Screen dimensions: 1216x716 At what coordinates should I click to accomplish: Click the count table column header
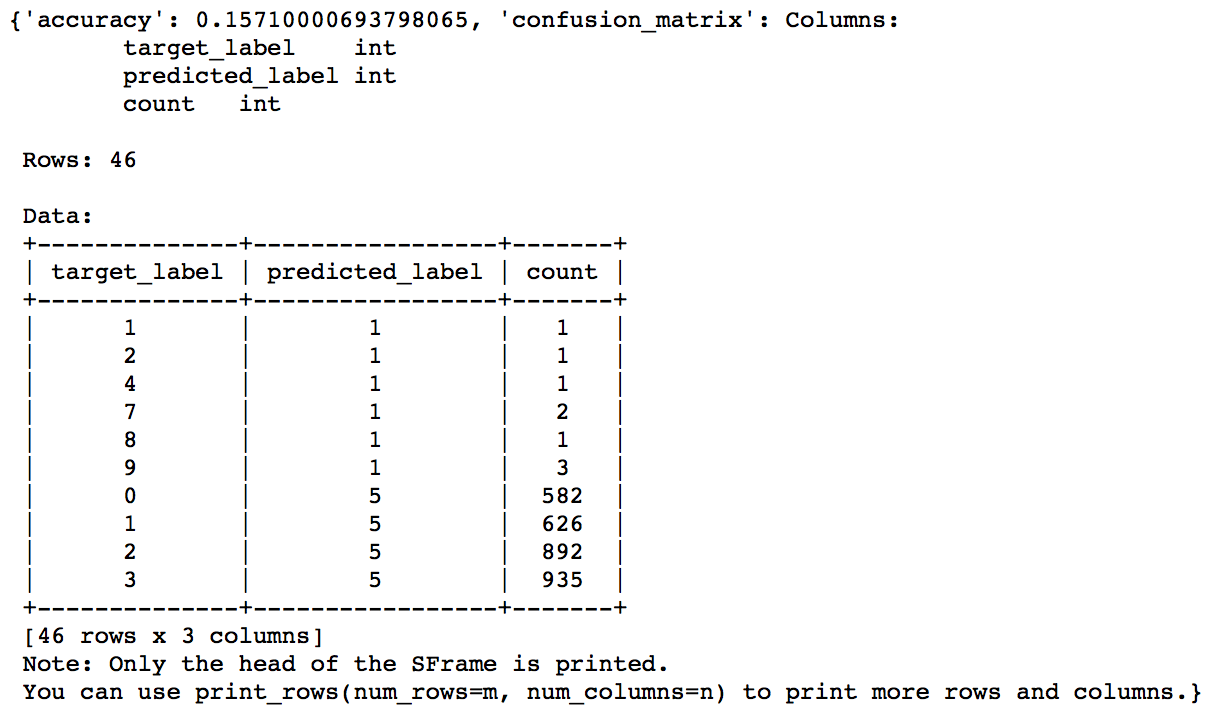[x=562, y=272]
